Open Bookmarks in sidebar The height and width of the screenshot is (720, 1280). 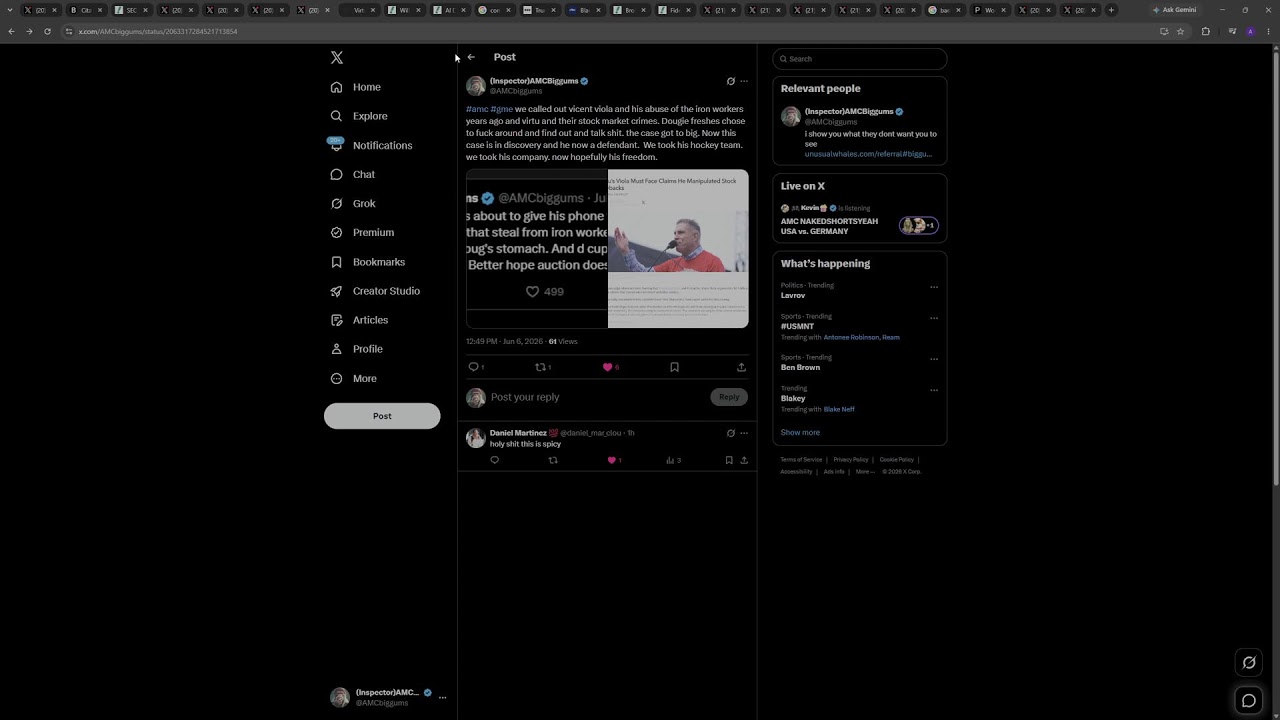tap(367, 262)
